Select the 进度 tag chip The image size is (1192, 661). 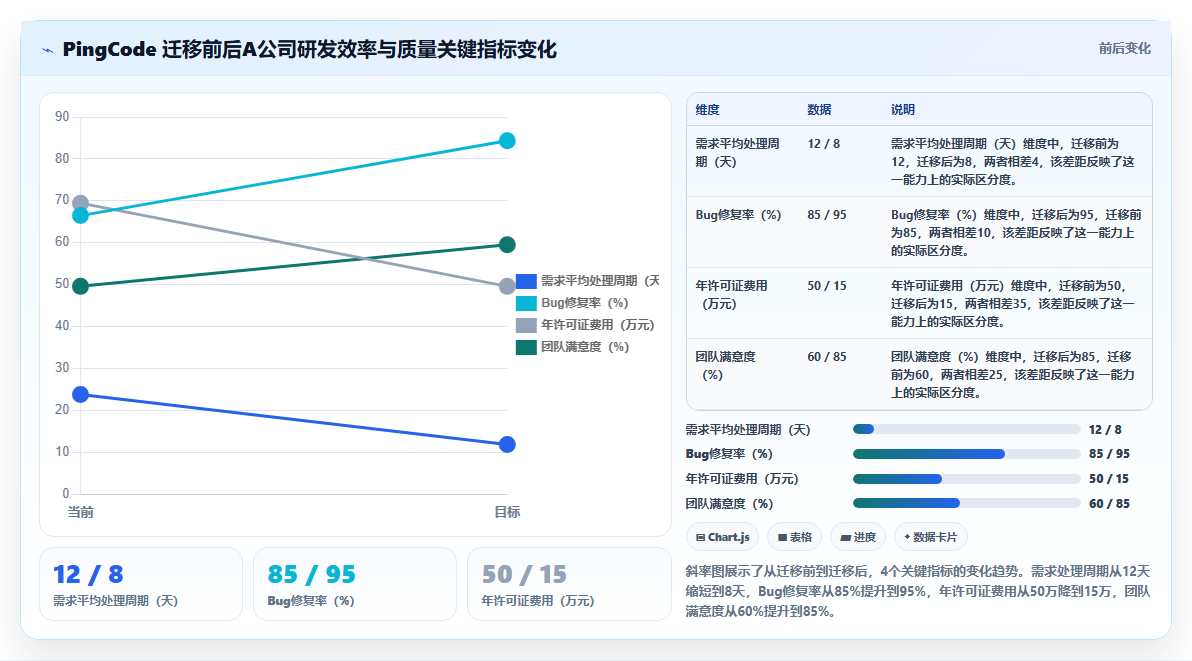pyautogui.click(x=858, y=537)
